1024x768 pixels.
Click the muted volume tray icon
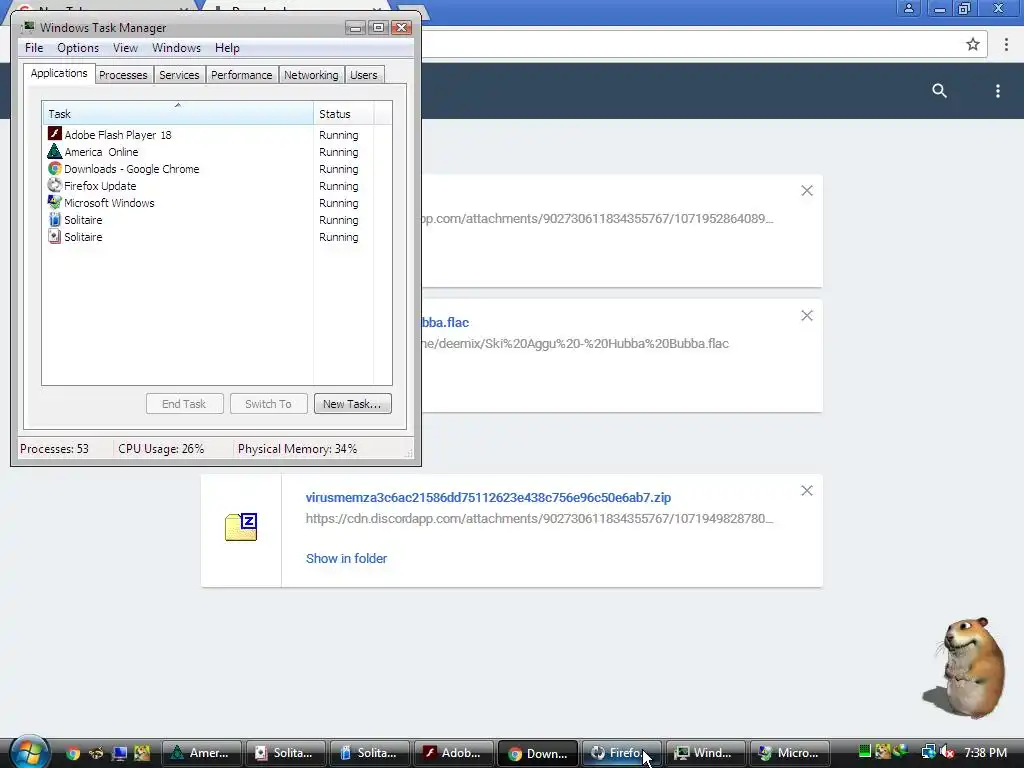tap(948, 752)
